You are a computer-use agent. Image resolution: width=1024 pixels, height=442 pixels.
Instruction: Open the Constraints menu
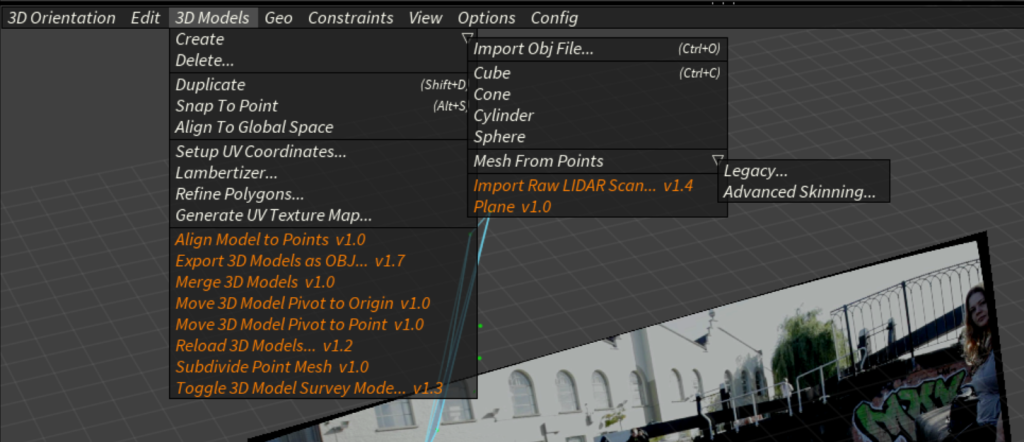(351, 18)
